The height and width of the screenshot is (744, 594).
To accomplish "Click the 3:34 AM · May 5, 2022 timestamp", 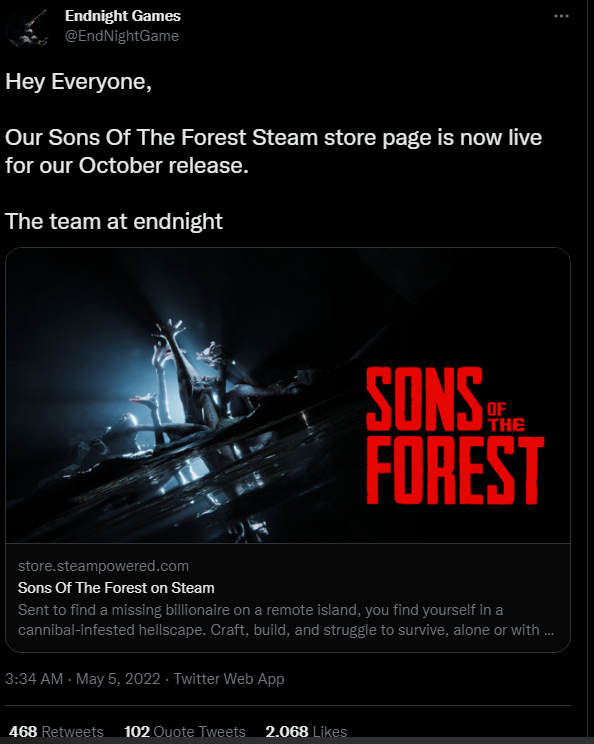I will [83, 679].
